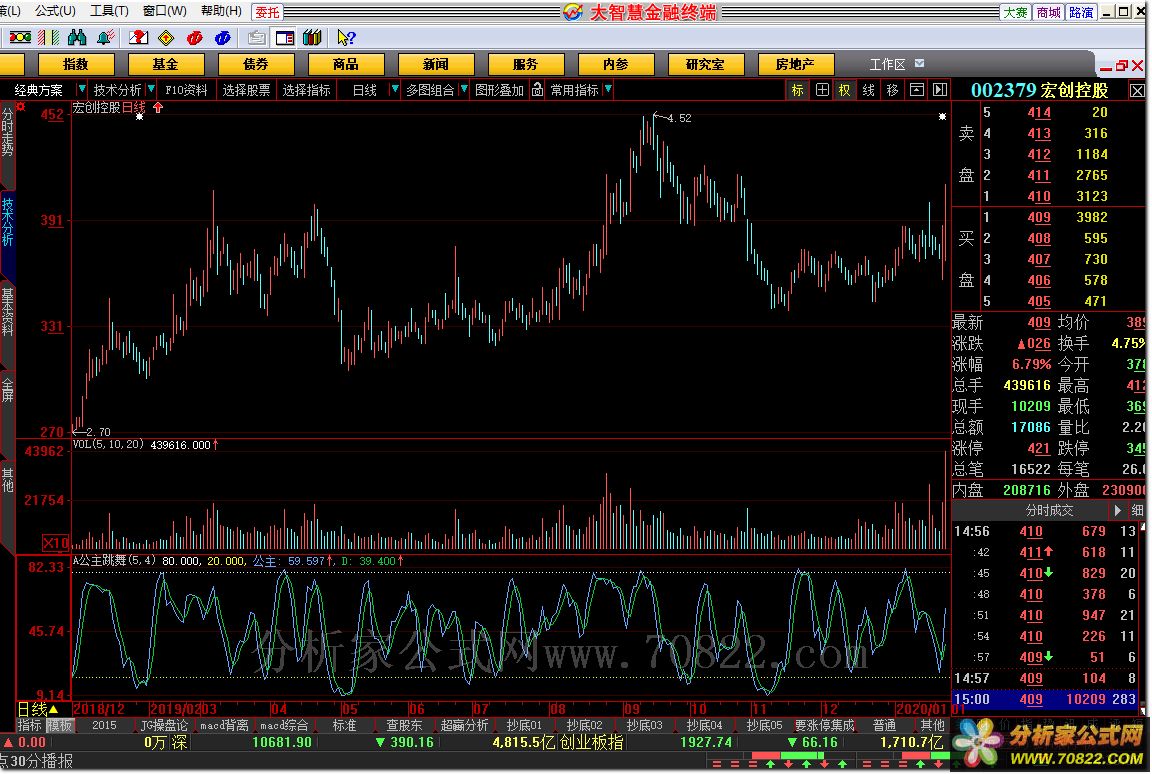Image resolution: width=1152 pixels, height=774 pixels.
Task: Click the skip-to-end arrow icon
Action: pos(940,90)
